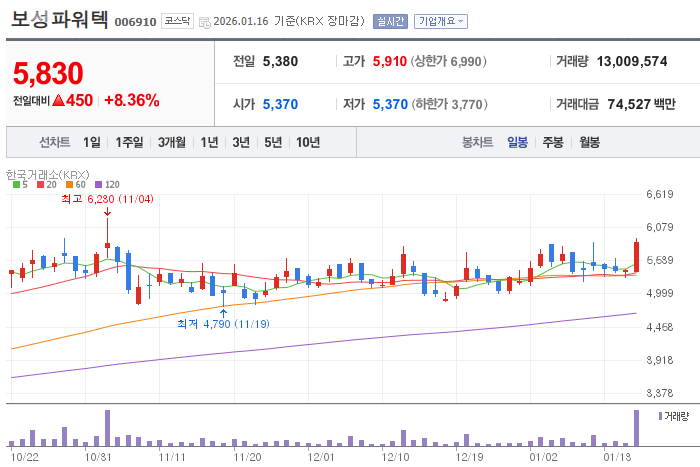Image resolution: width=700 pixels, height=467 pixels.
Task: Click the purple 120-day moving average swatch
Action: 99,184
